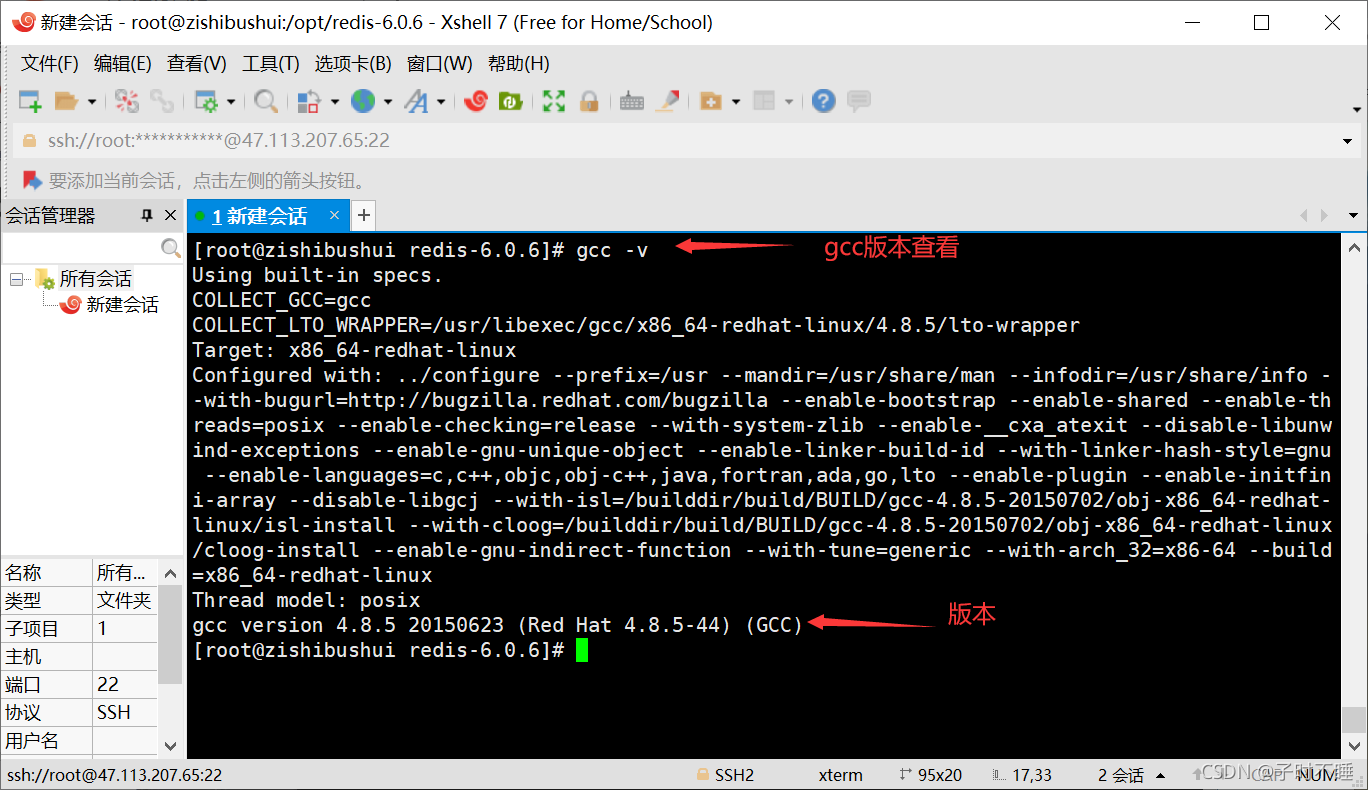1368x790 pixels.
Task: Expand the '2 会话' status bar arrow
Action: 1161,775
